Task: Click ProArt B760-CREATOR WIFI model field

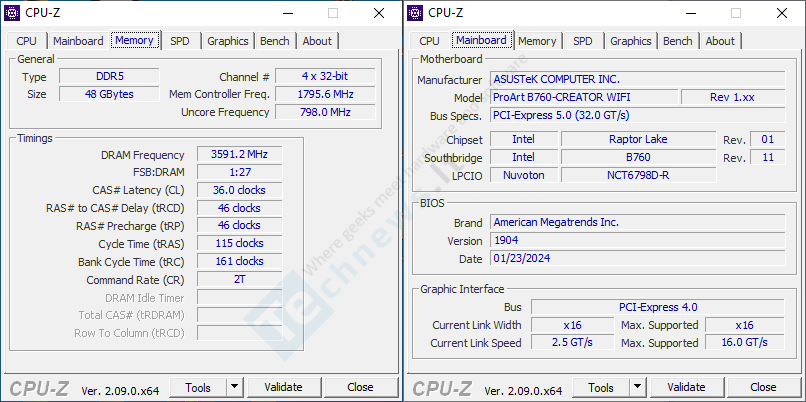Action: 584,97
